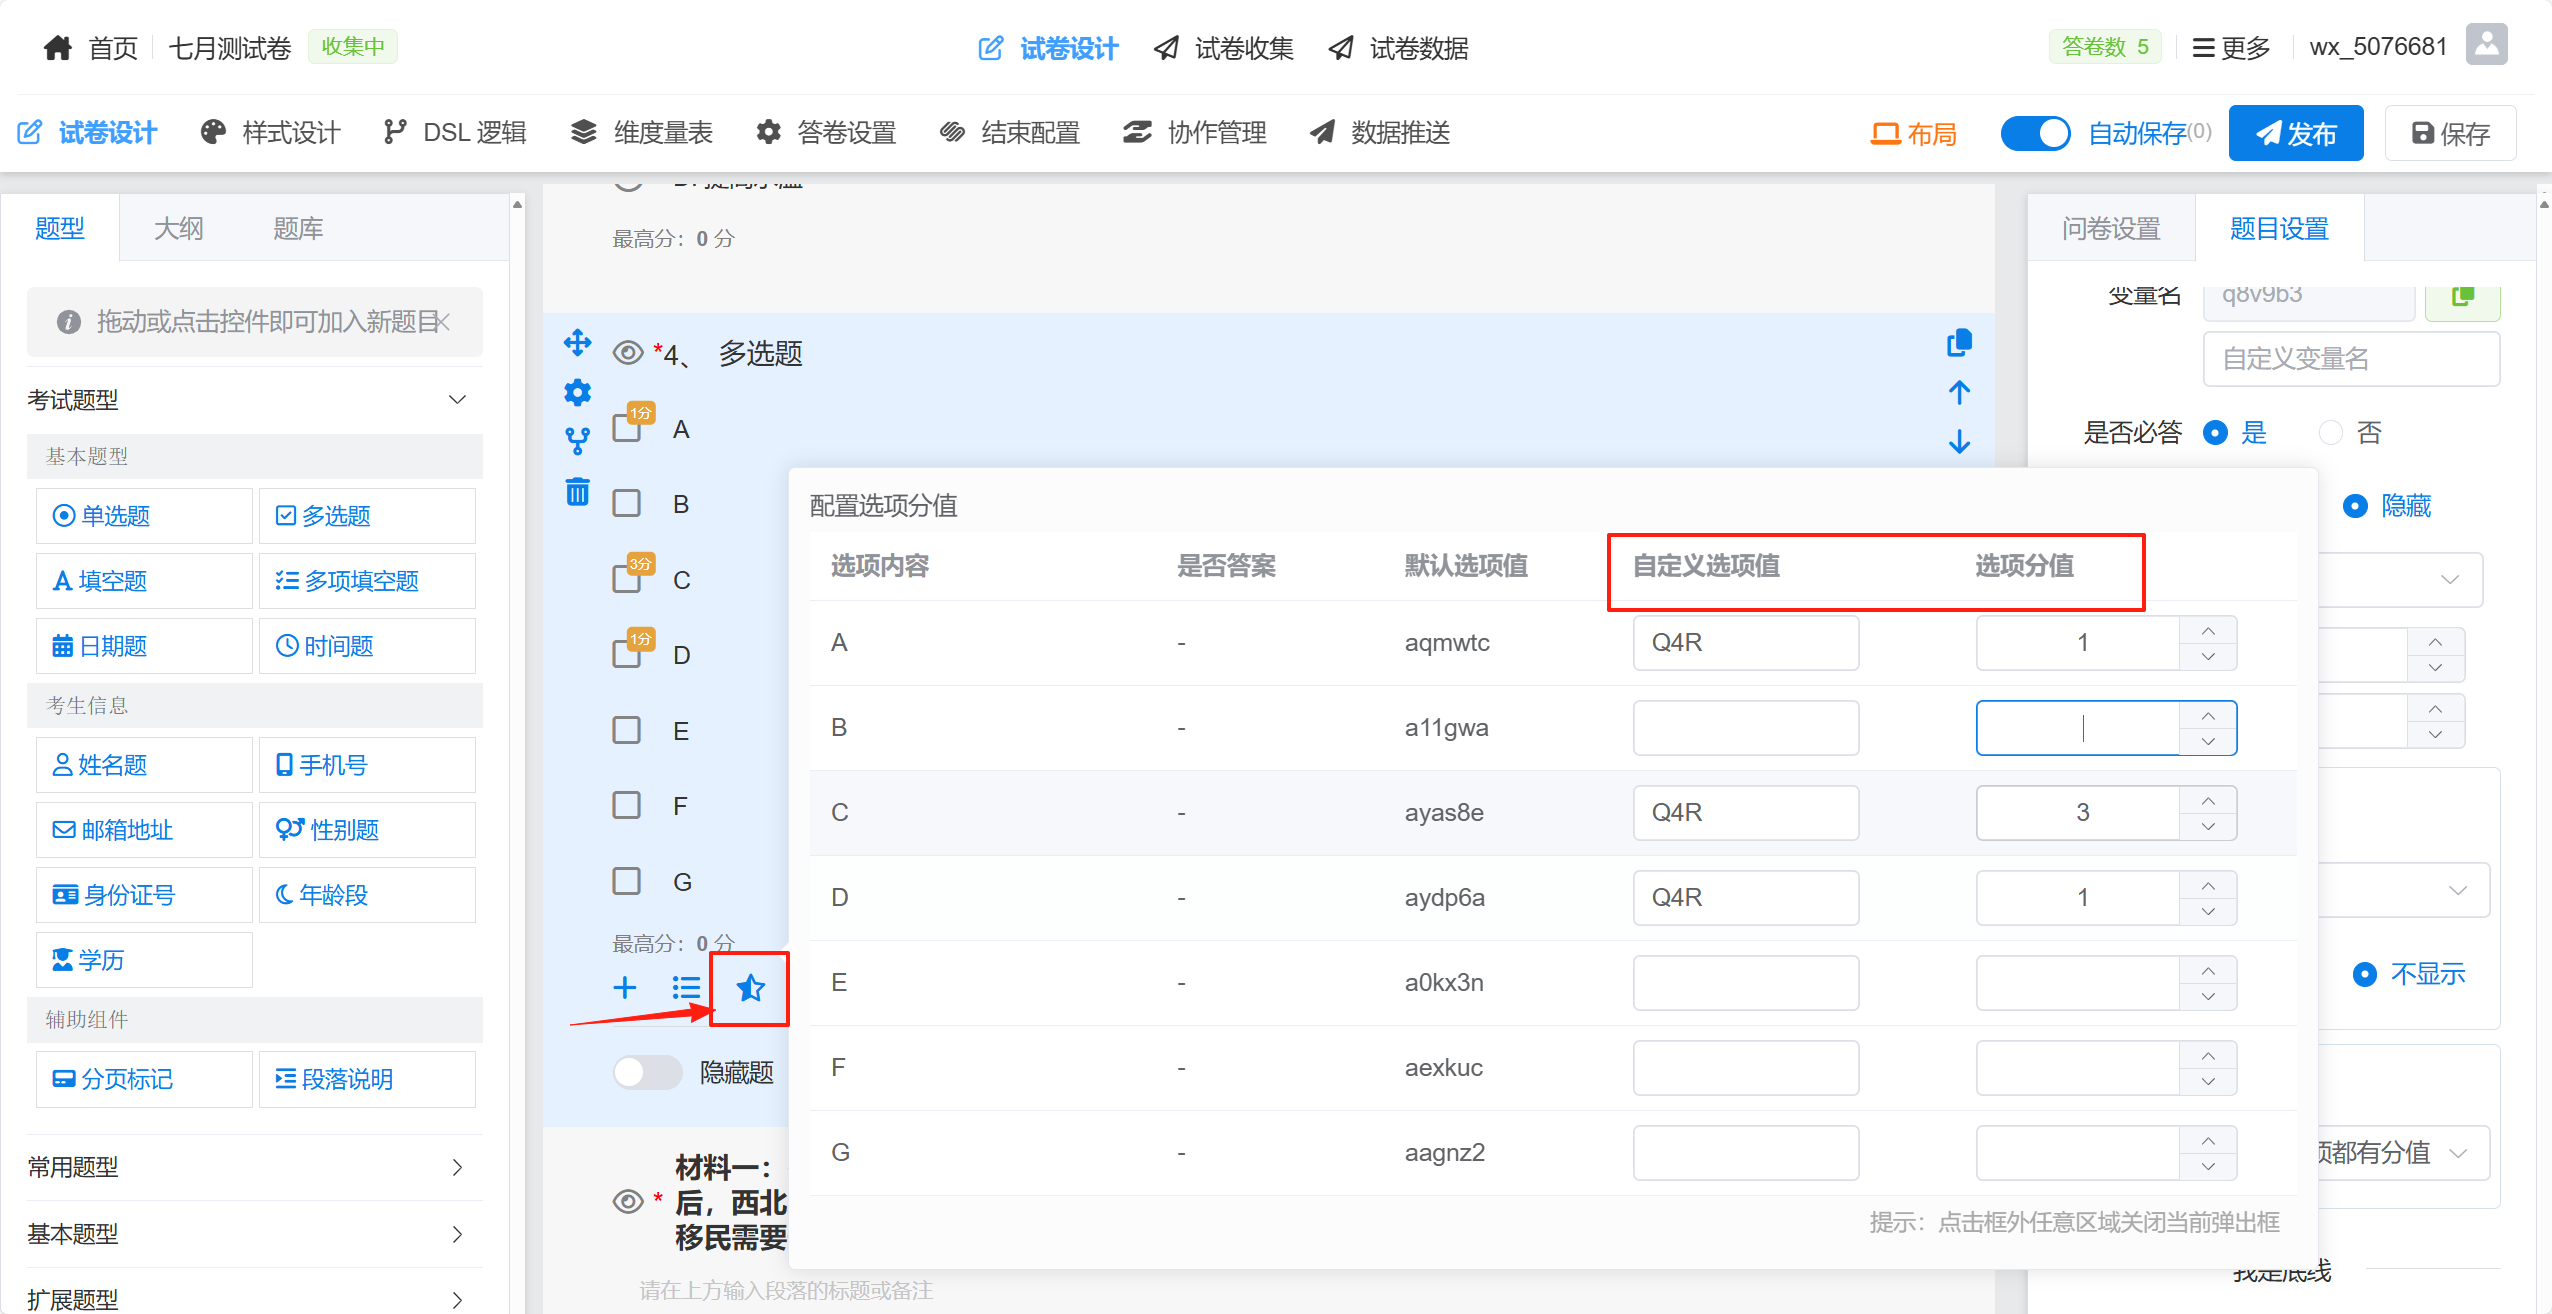This screenshot has height=1314, width=2552.
Task: Duplicate question 4 with copy icon
Action: pyautogui.click(x=1959, y=343)
